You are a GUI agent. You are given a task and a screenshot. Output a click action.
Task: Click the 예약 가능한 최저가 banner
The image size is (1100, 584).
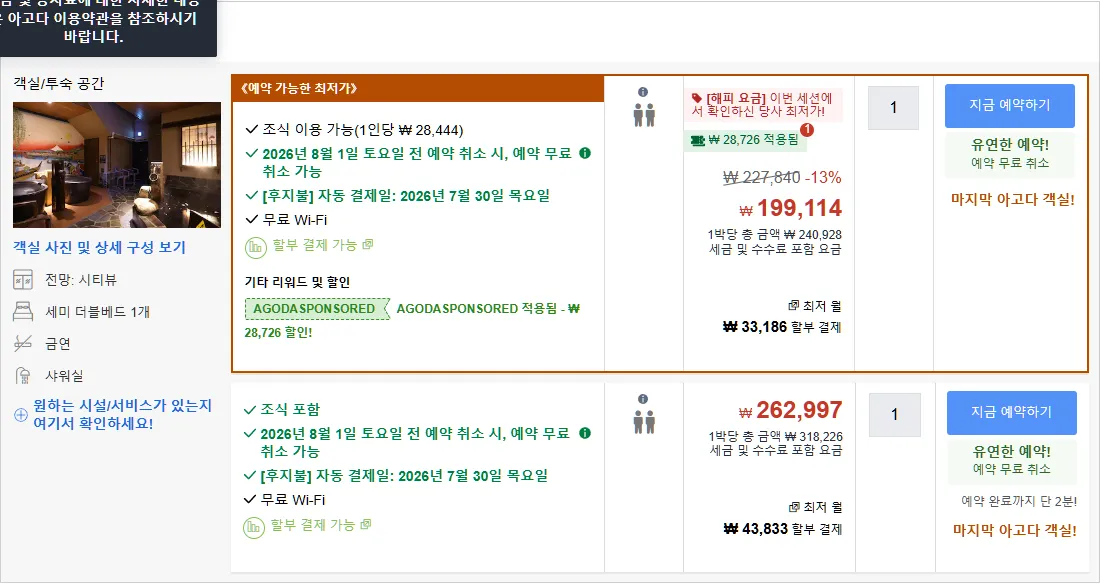coord(418,88)
